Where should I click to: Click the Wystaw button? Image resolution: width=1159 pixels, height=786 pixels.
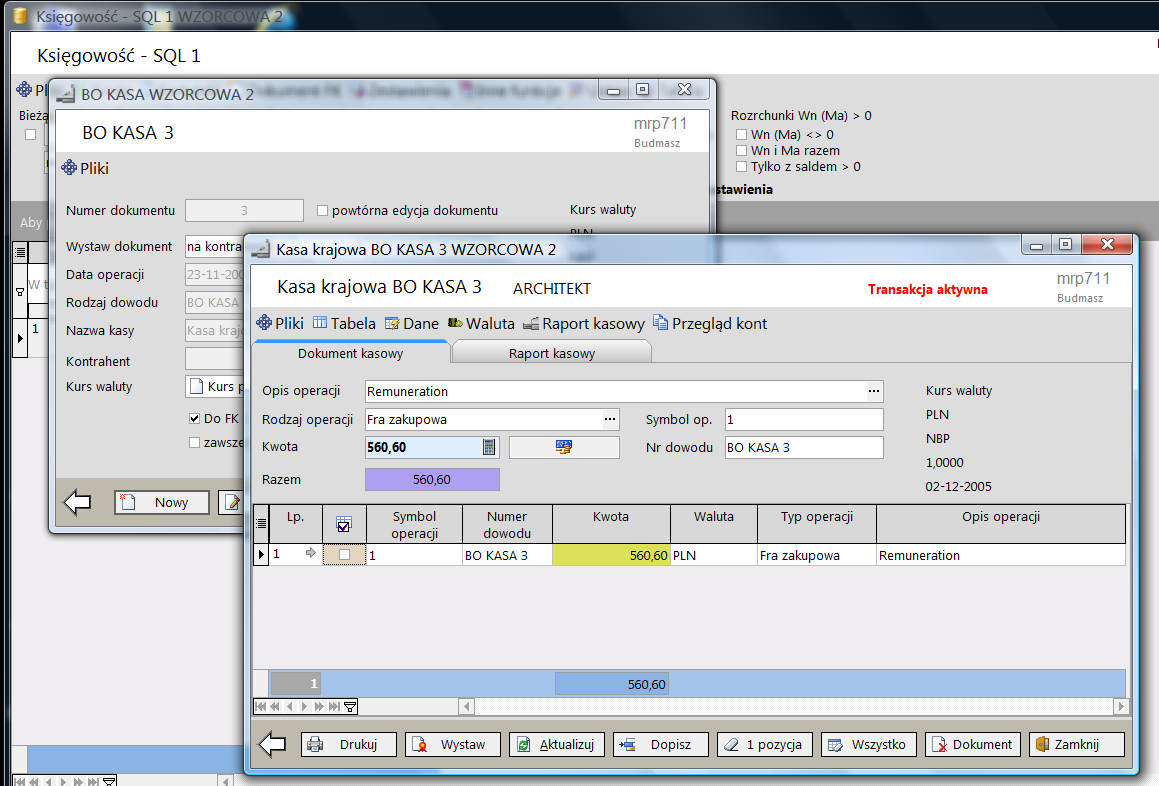453,745
